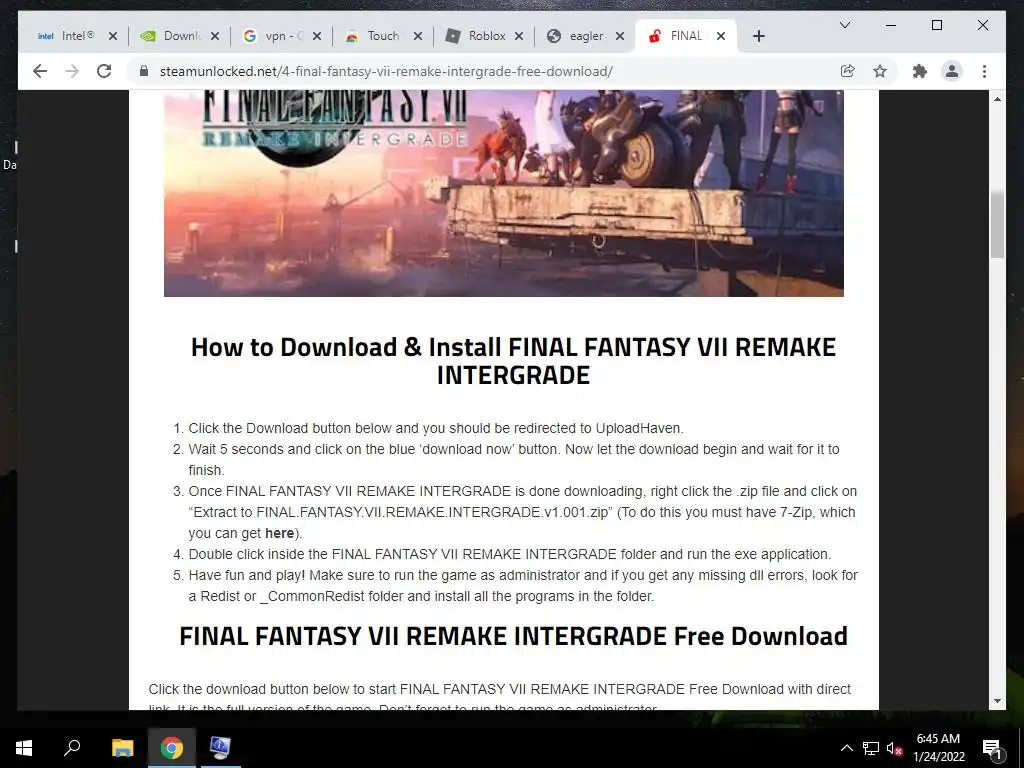Click the monitor app taskbar icon
This screenshot has width=1024, height=768.
(220, 748)
